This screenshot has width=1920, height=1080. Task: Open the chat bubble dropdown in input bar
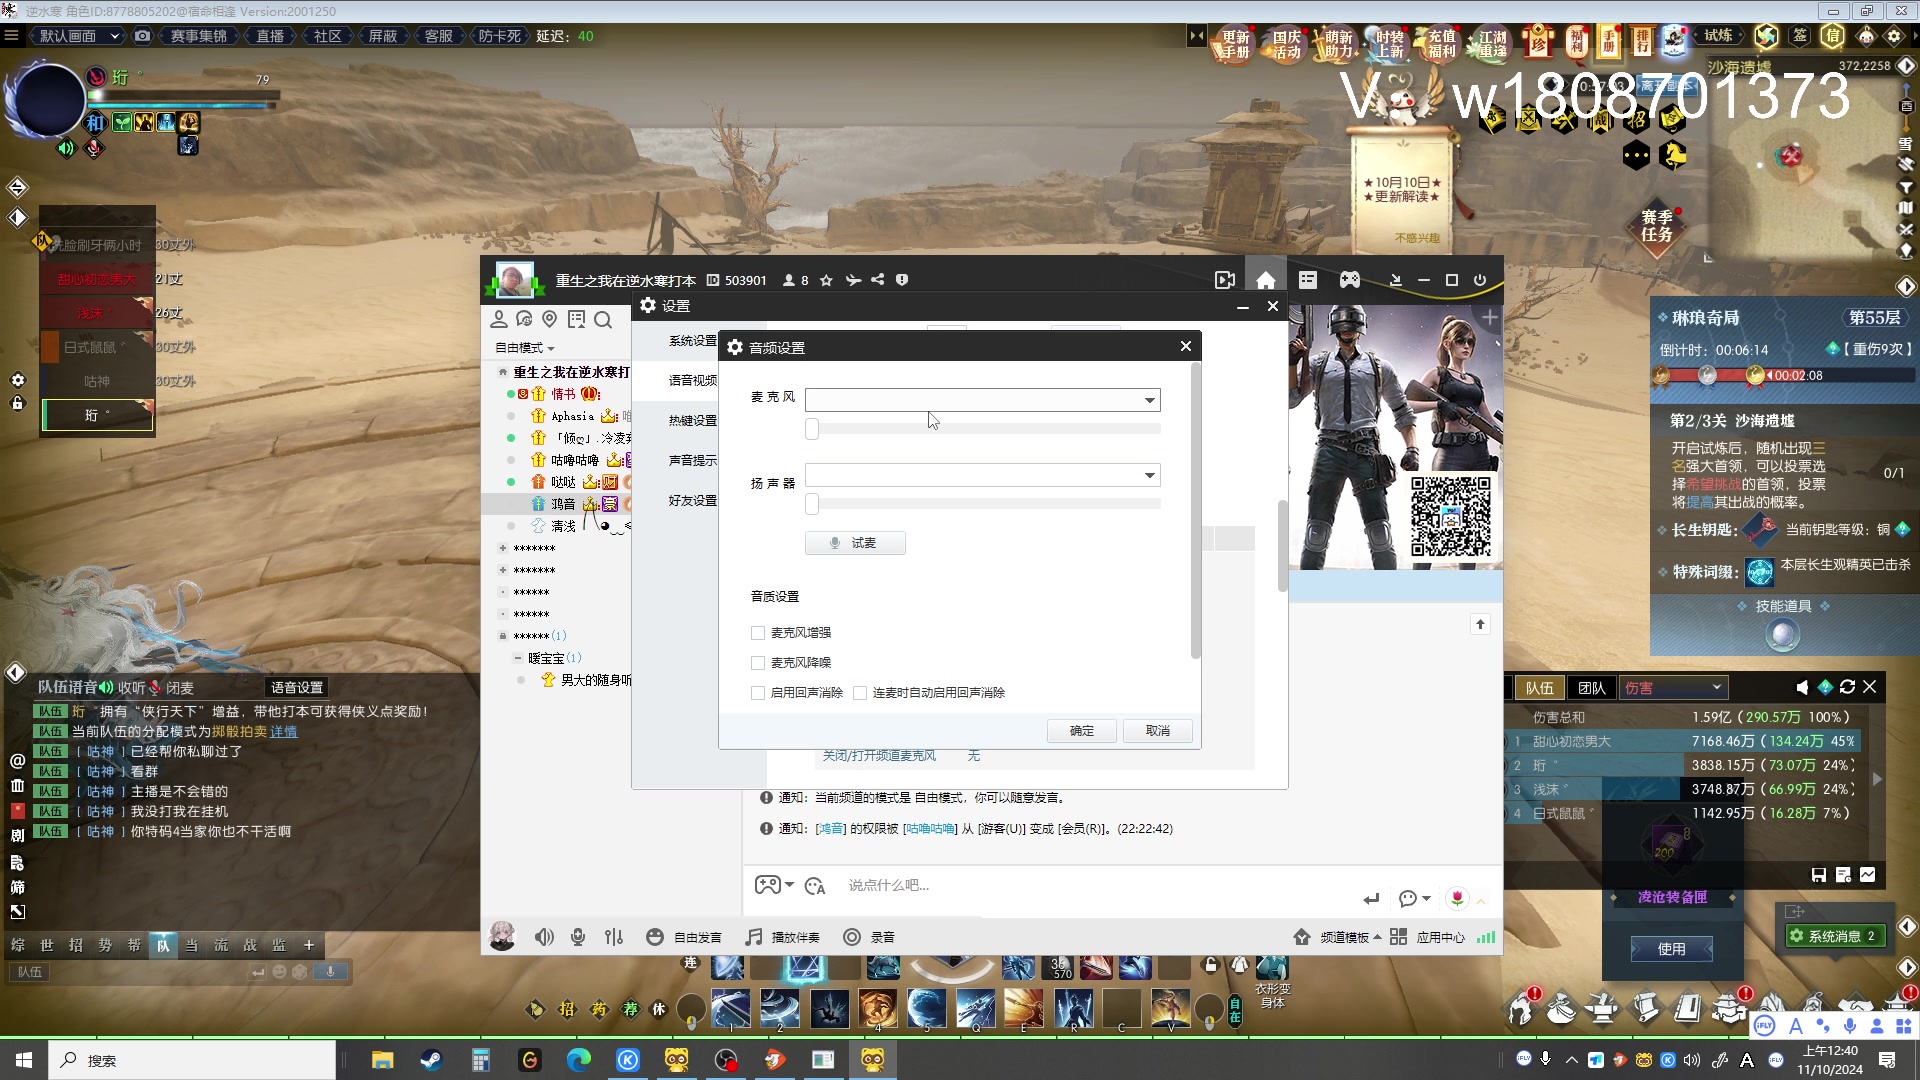click(x=1414, y=898)
